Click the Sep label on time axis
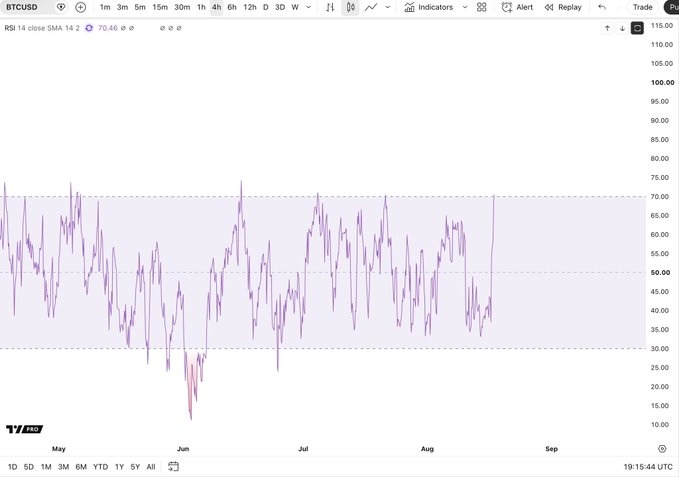Viewport: 679px width, 477px height. [551, 448]
